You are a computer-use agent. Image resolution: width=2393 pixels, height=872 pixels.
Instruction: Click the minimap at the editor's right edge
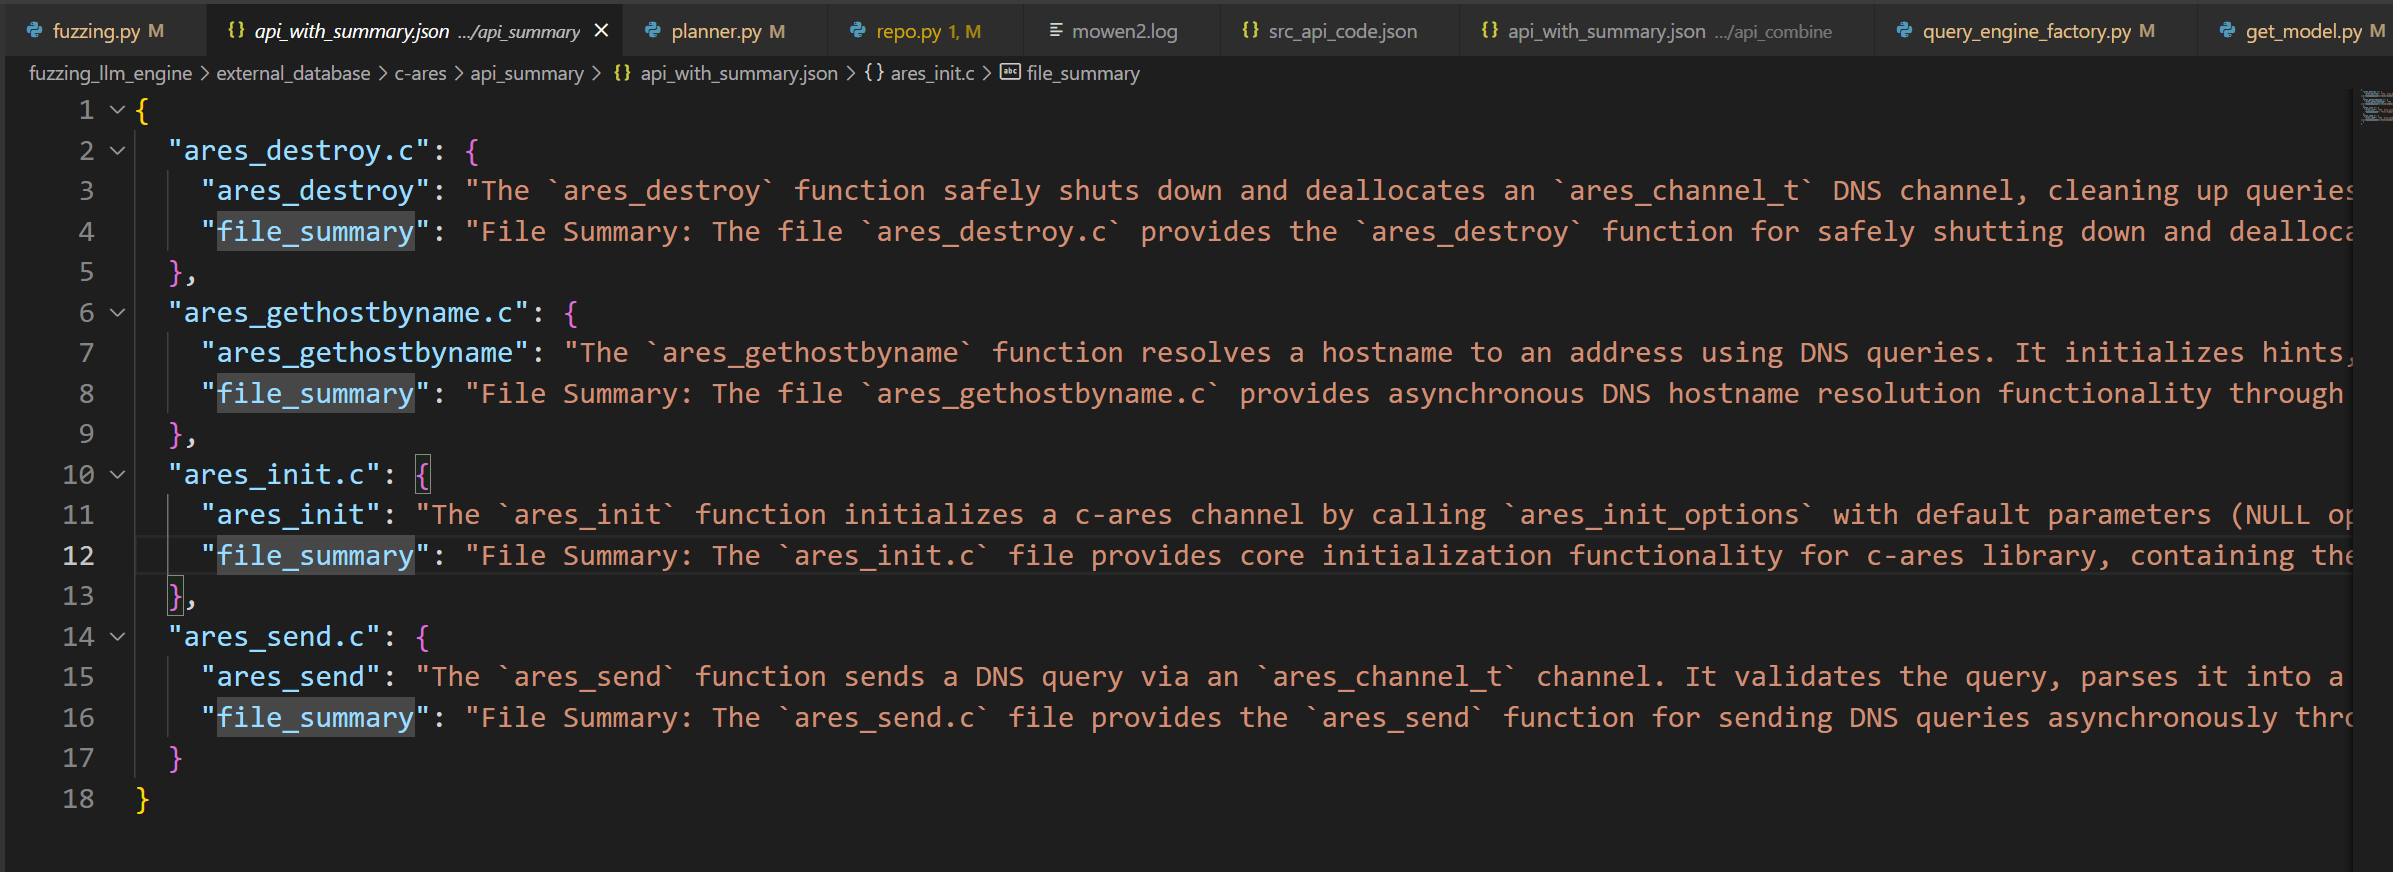2375,106
